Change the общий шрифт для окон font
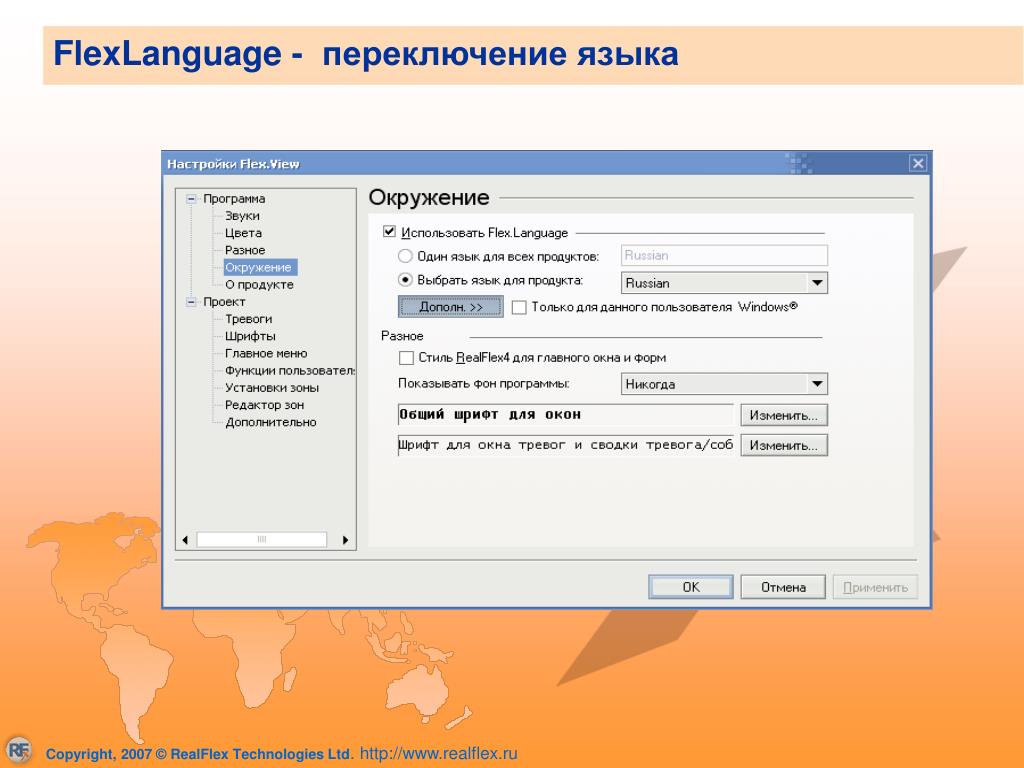This screenshot has width=1024, height=768. tap(784, 415)
